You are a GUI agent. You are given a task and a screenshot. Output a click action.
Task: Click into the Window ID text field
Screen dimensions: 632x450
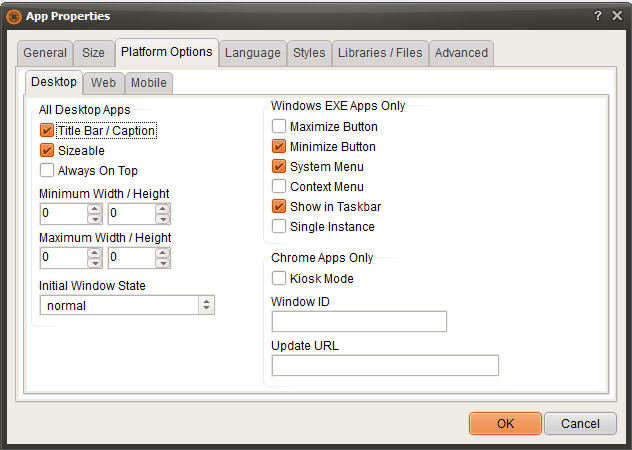coord(359,322)
